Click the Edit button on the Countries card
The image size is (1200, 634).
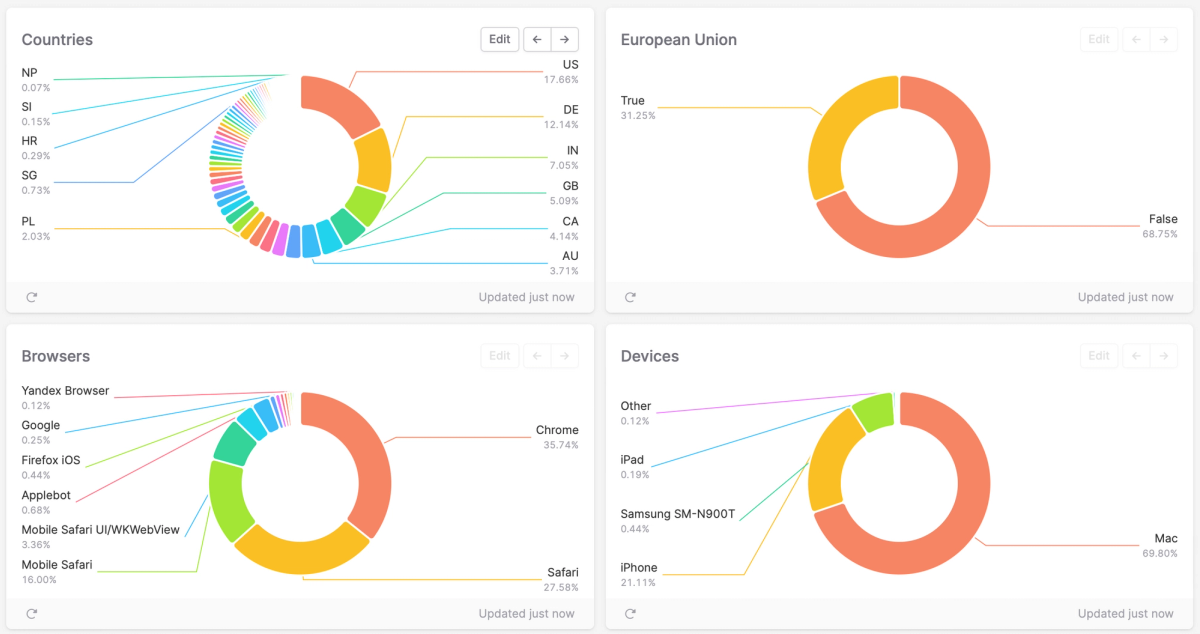tap(499, 39)
